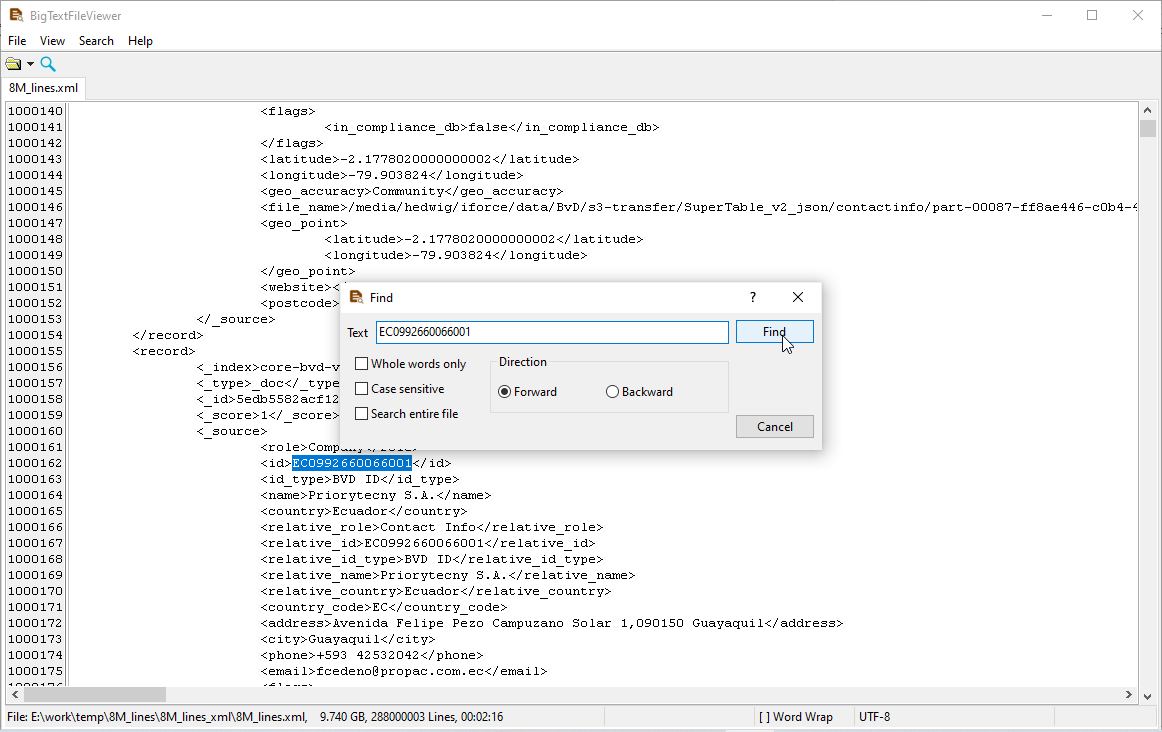
Task: Click the relative_role Contact Info line
Action: pos(431,528)
